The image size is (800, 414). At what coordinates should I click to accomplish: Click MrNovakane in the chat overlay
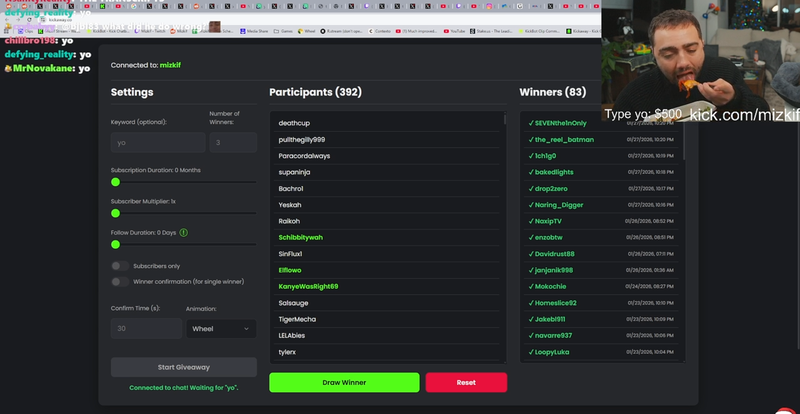(44, 68)
